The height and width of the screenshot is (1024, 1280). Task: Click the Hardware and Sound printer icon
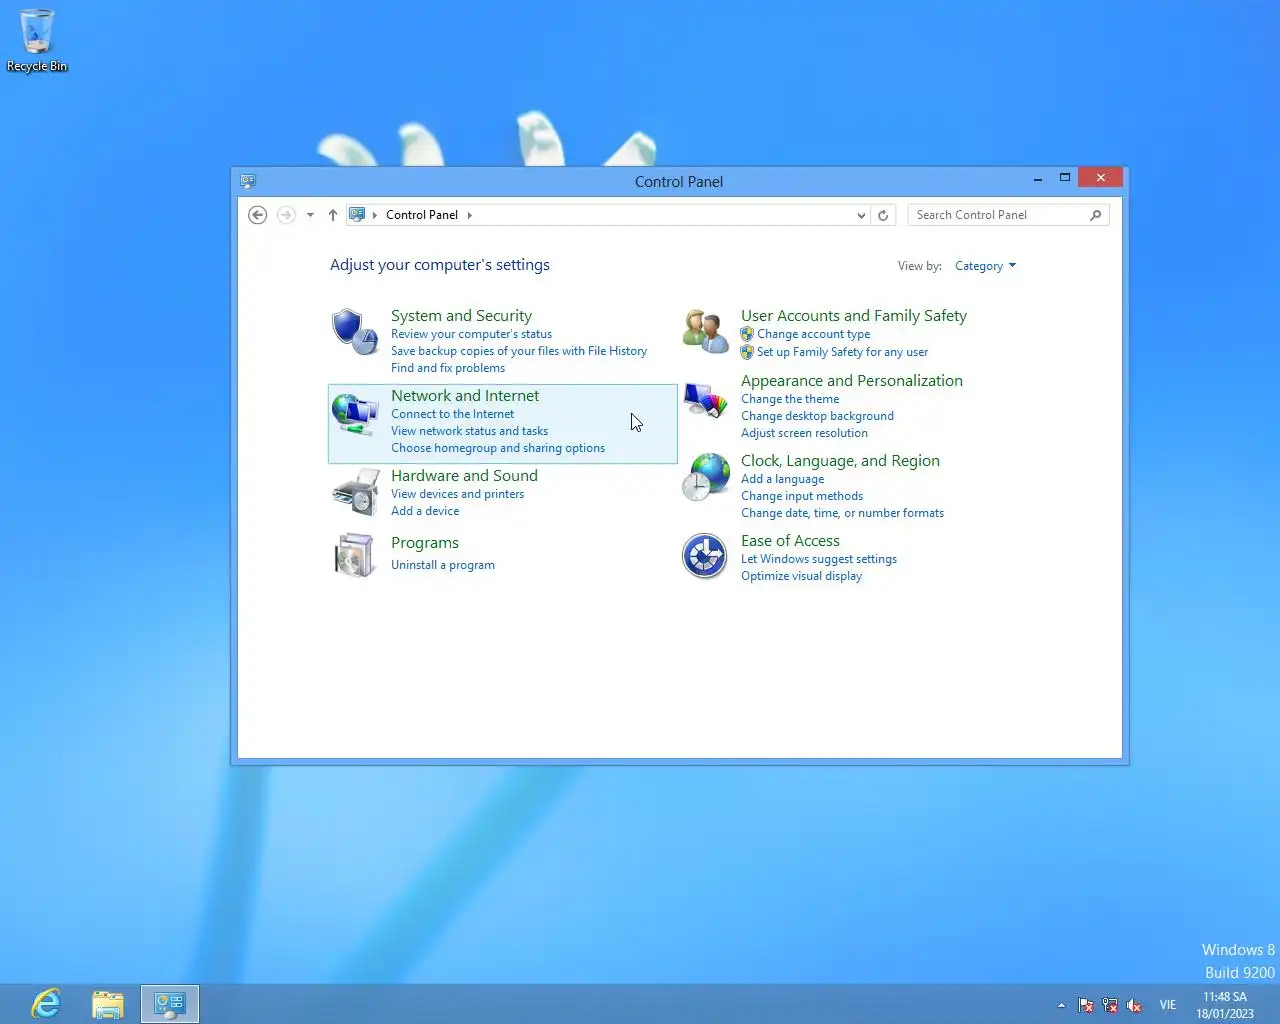(x=355, y=493)
